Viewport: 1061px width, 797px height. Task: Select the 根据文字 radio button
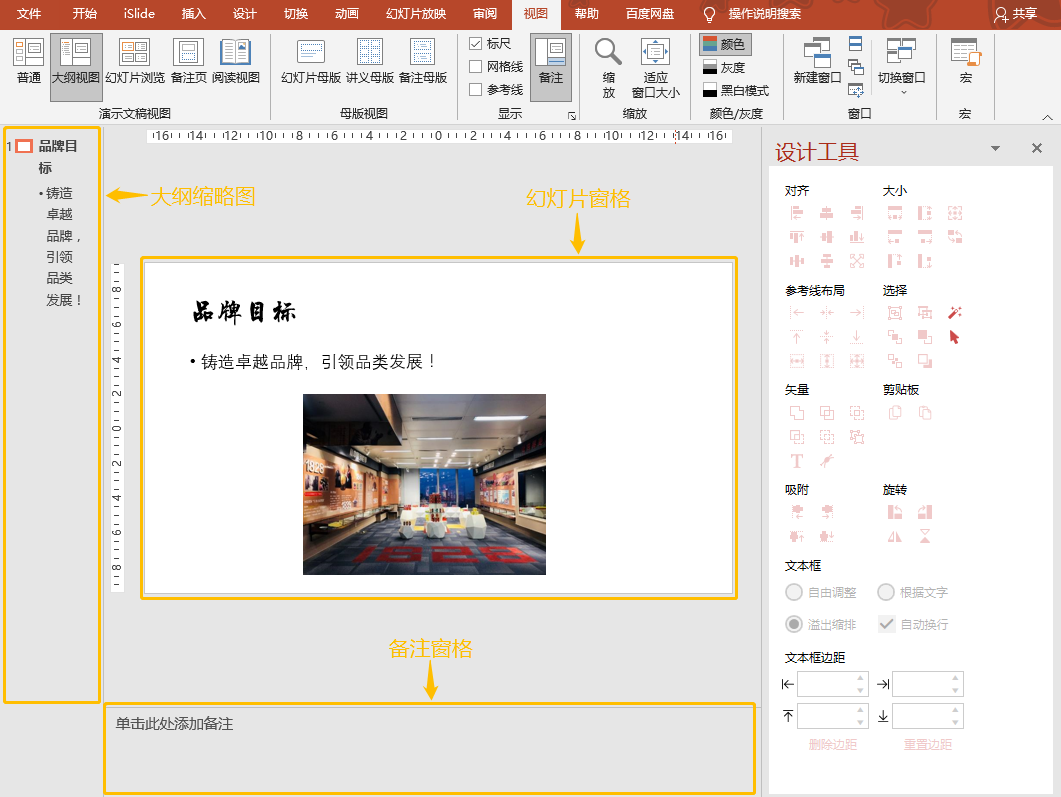(x=886, y=592)
